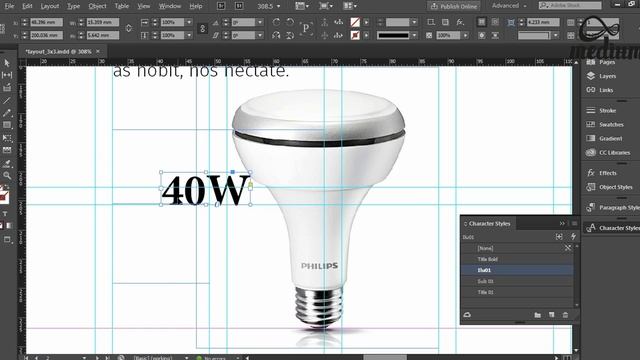Click rotate 90 degrees counter-clockwise icon
This screenshot has height=360, width=640.
290,22
